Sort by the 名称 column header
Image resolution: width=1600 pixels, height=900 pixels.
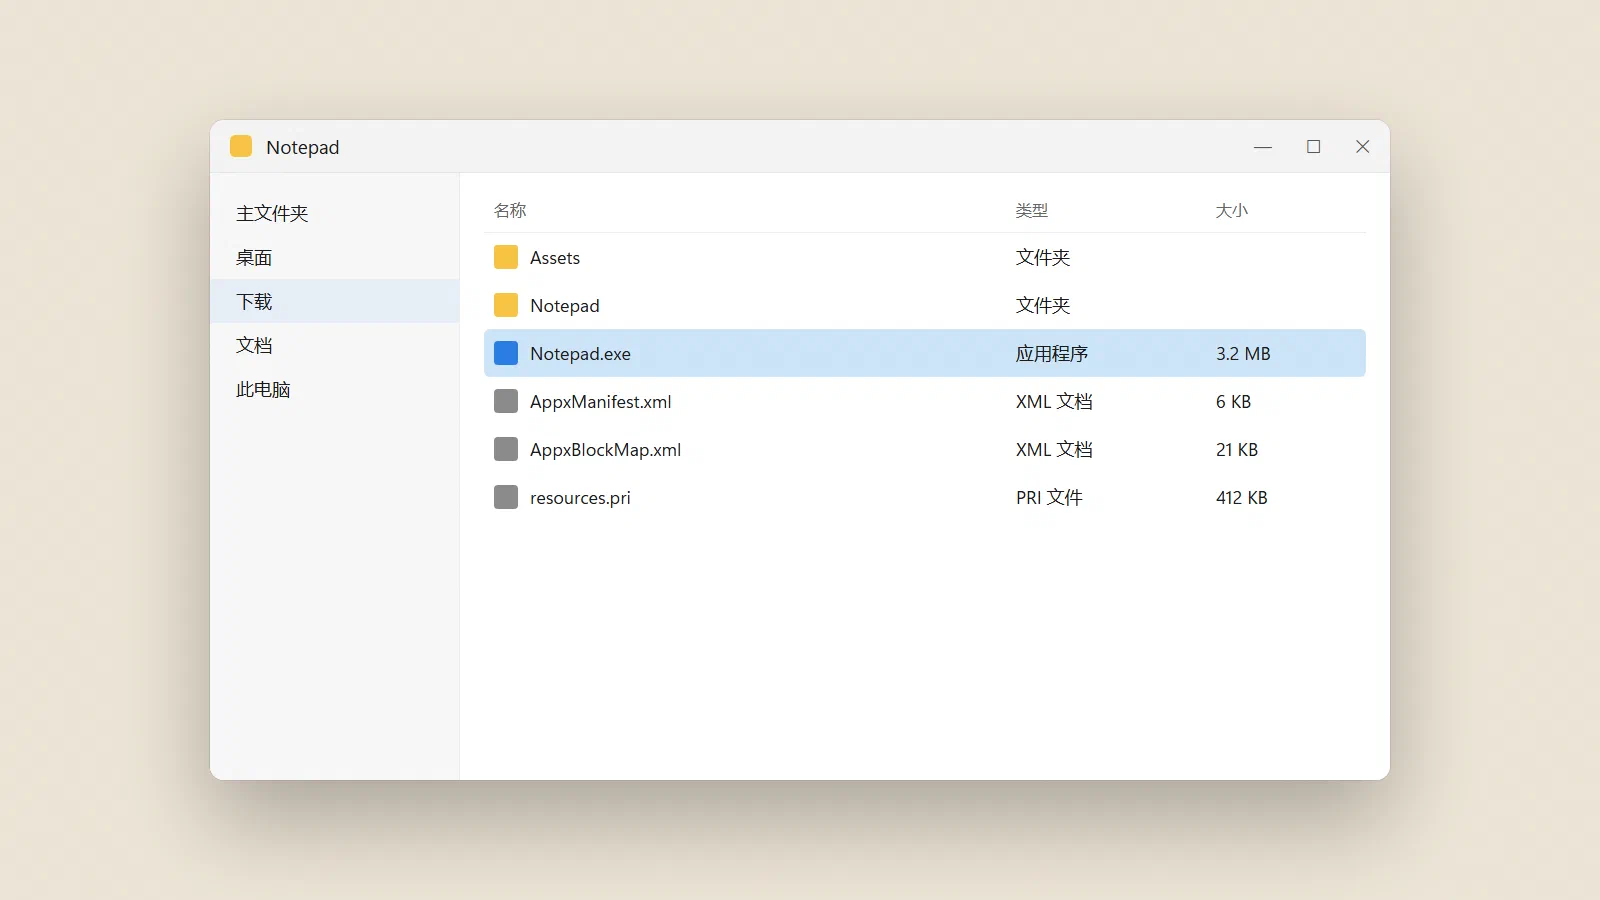tap(510, 210)
